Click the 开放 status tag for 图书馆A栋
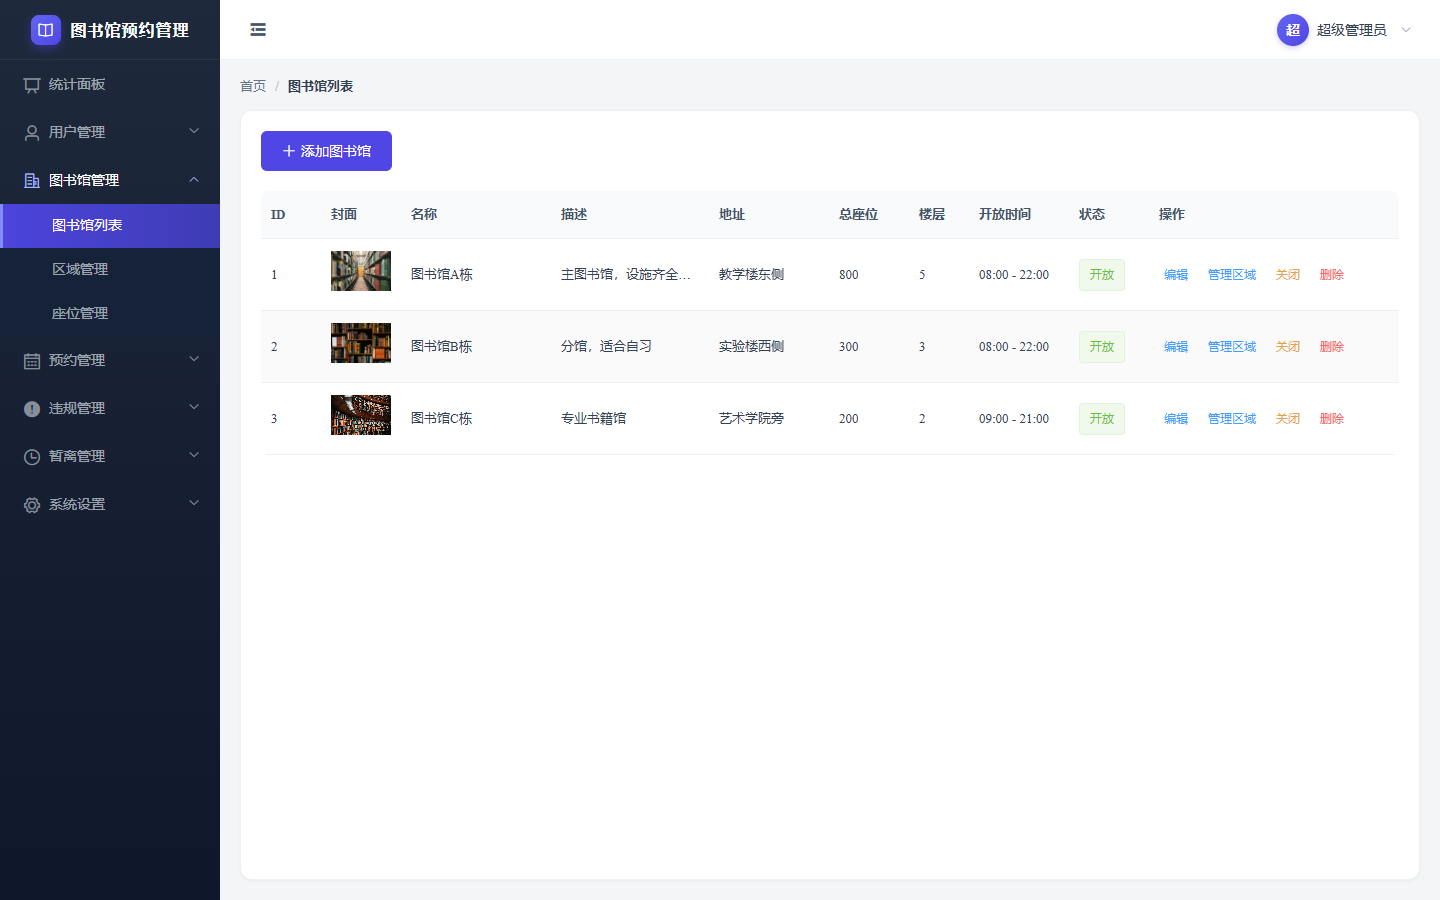Image resolution: width=1440 pixels, height=900 pixels. tap(1102, 275)
